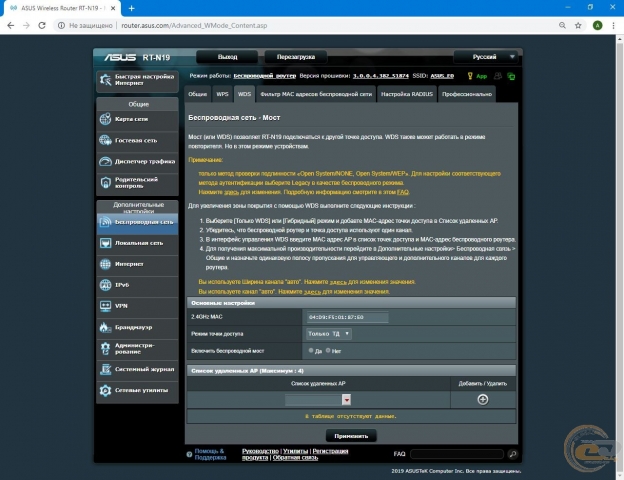
Task: Open Chrome profile avatar
Action: tap(597, 25)
